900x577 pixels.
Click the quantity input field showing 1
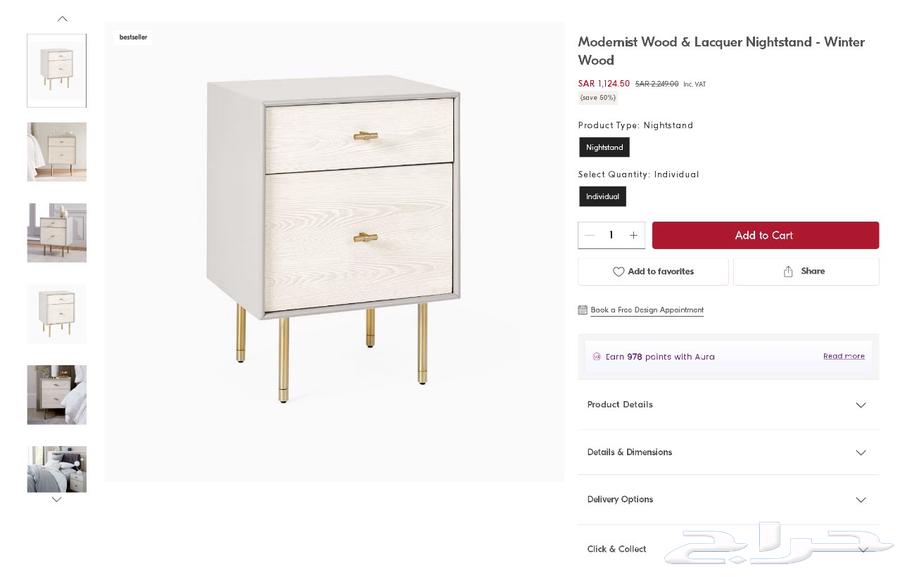(x=611, y=235)
